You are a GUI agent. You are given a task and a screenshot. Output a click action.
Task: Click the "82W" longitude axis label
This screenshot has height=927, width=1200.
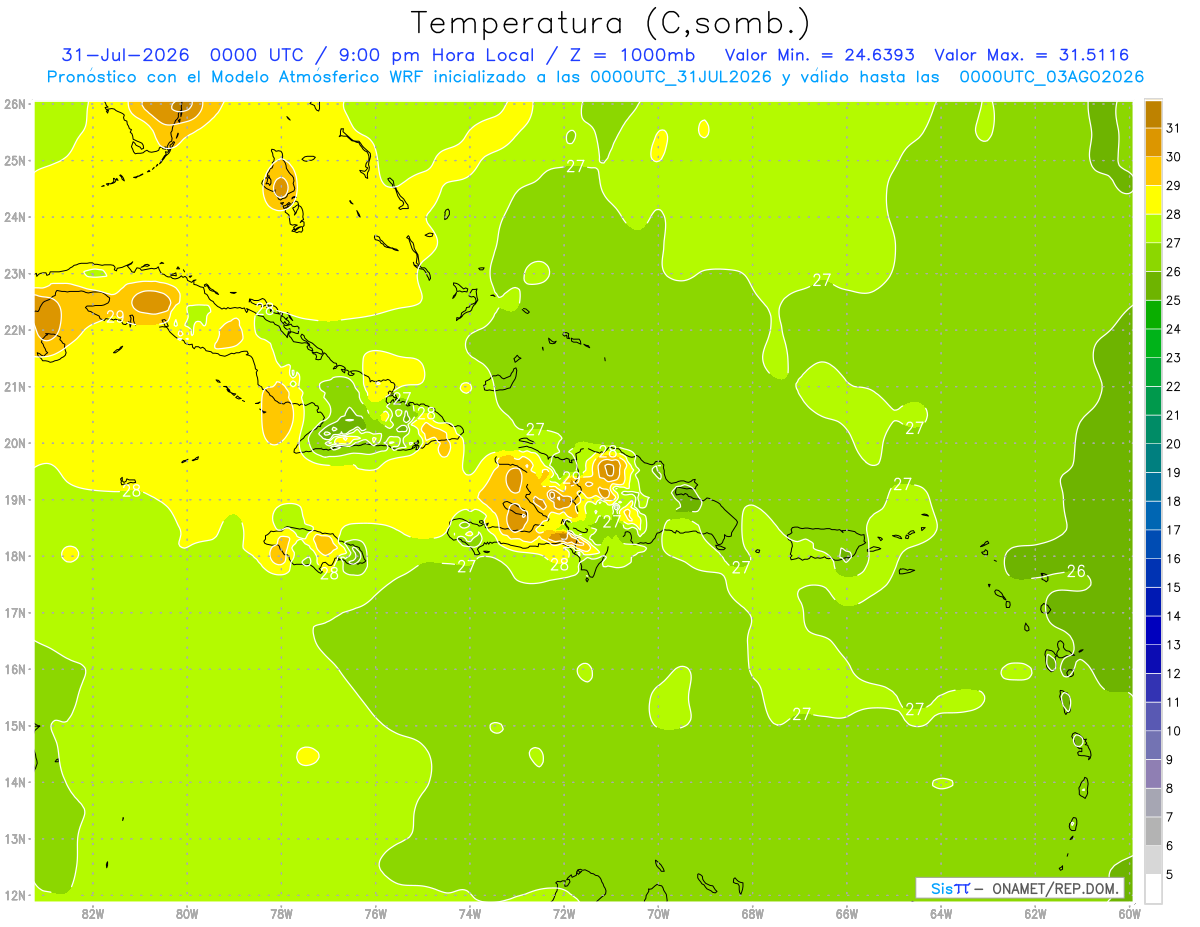(x=93, y=913)
